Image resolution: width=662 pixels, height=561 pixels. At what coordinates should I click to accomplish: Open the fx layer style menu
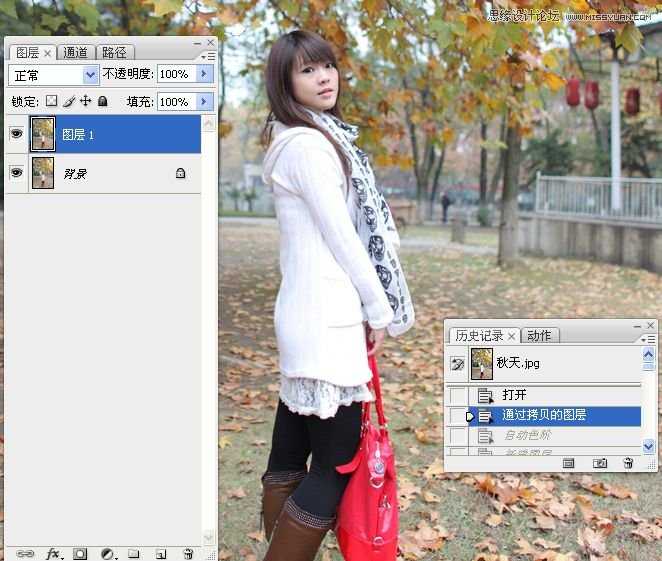point(54,553)
